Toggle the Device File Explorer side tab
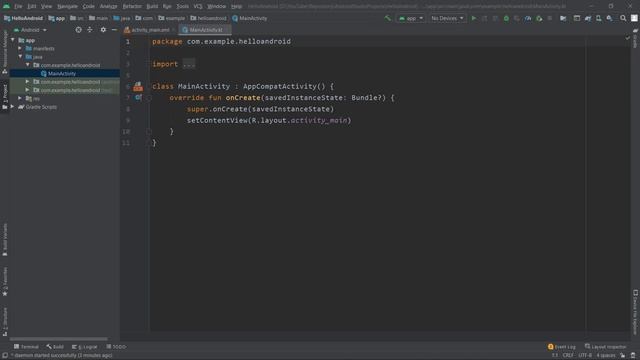 (x=635, y=313)
